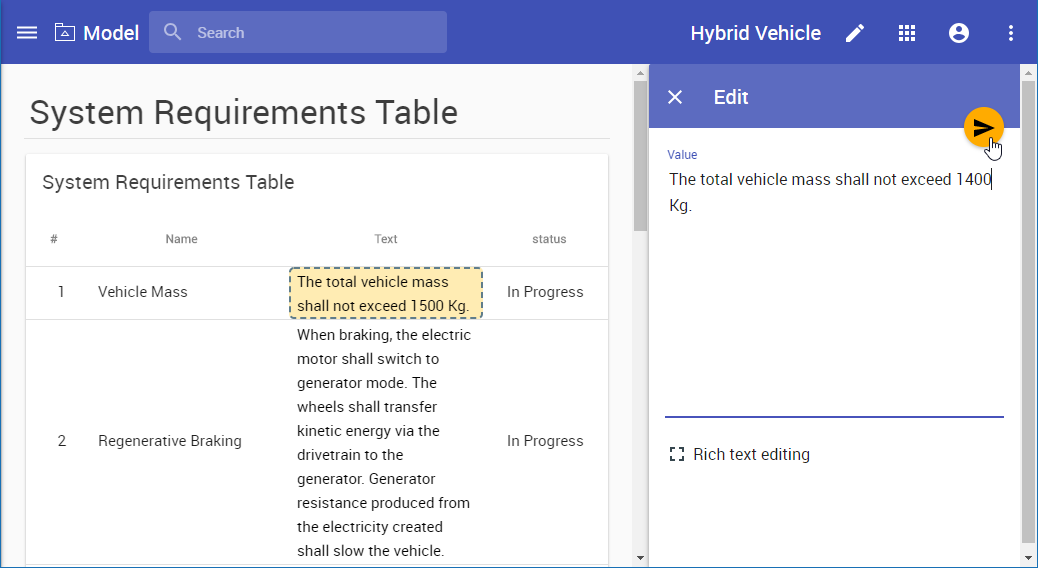This screenshot has height=568, width=1038.
Task: Click the pencil edit icon
Action: click(x=855, y=33)
